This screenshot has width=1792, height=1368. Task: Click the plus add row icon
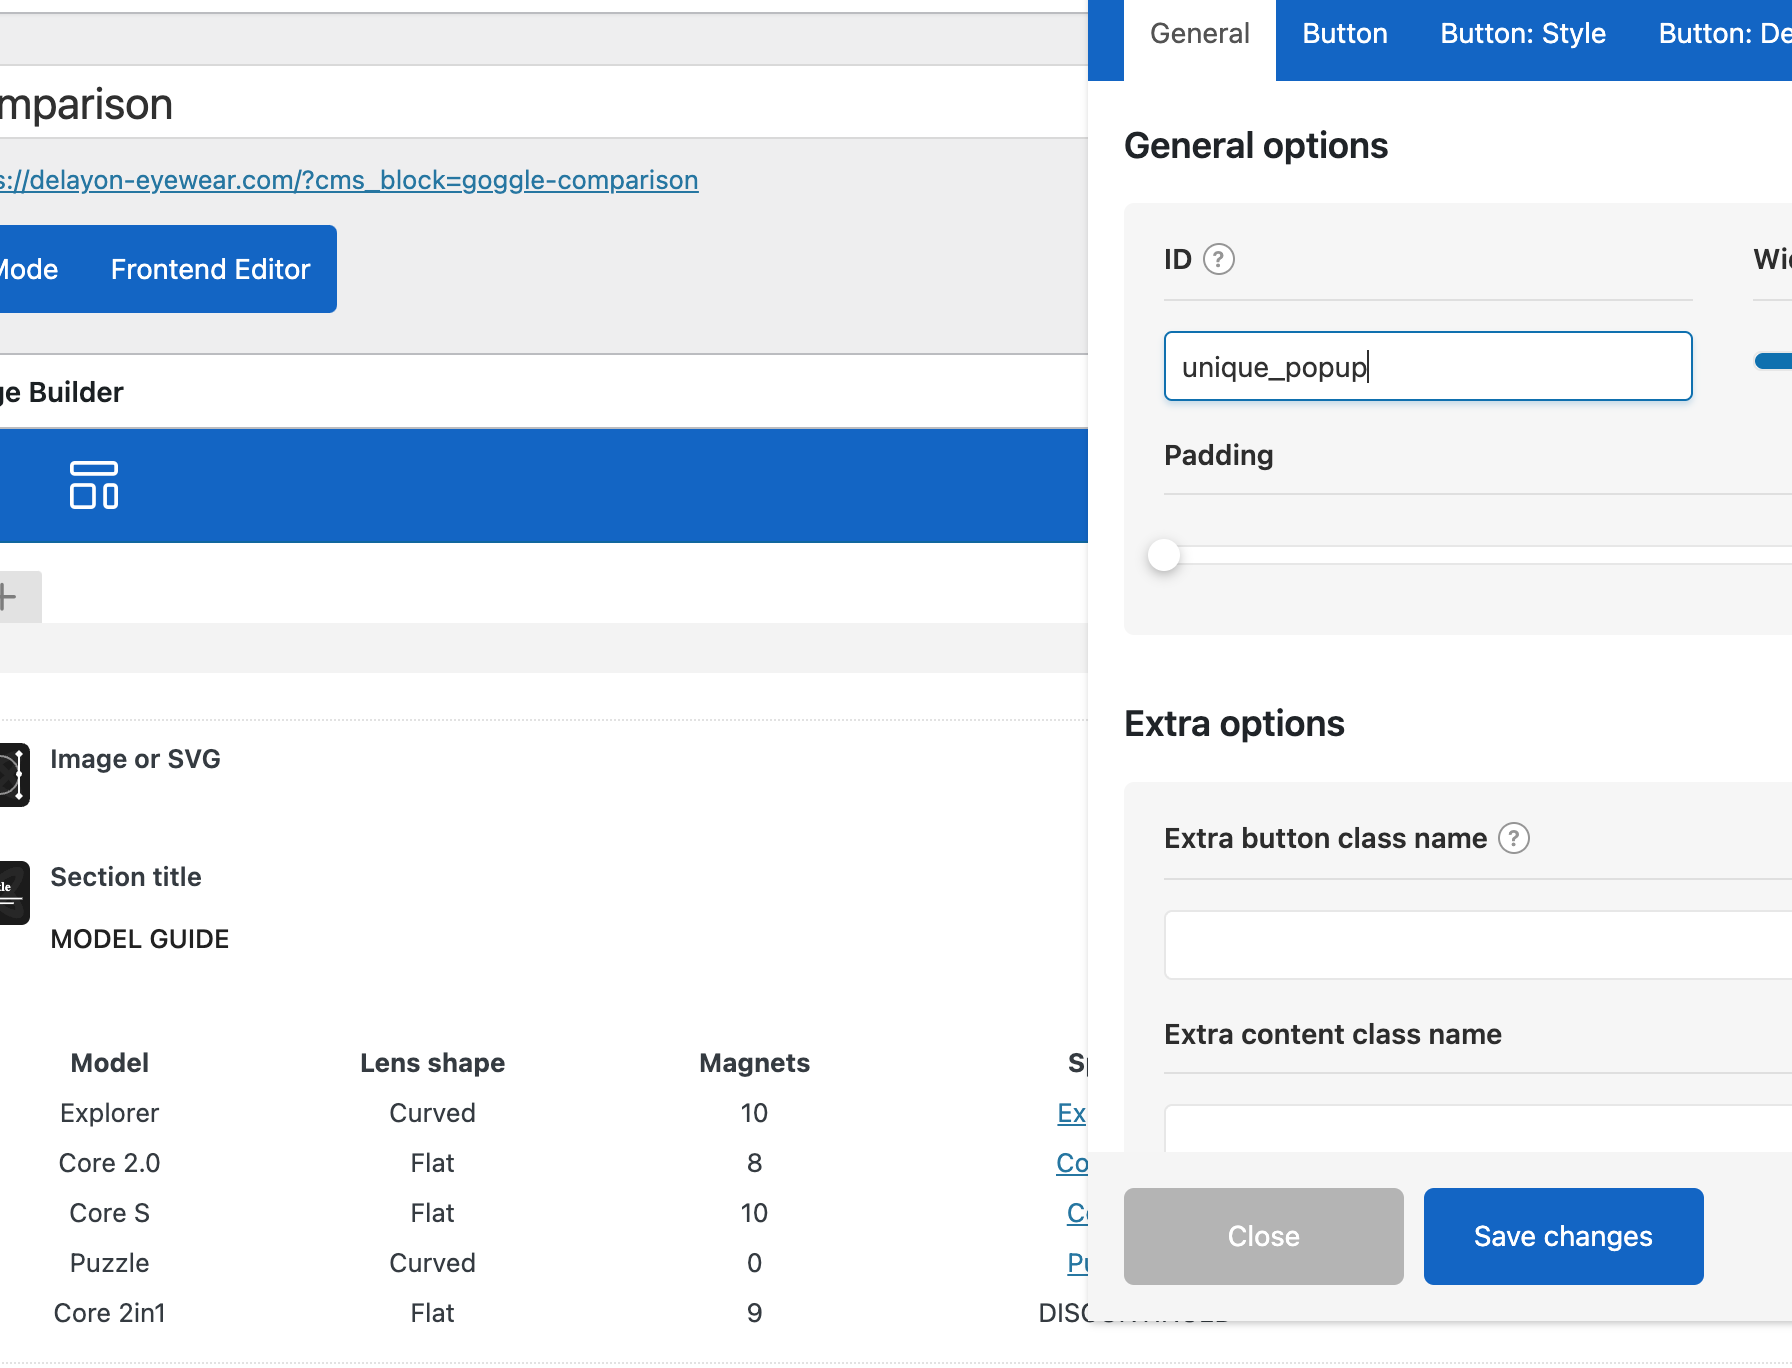pos(10,597)
